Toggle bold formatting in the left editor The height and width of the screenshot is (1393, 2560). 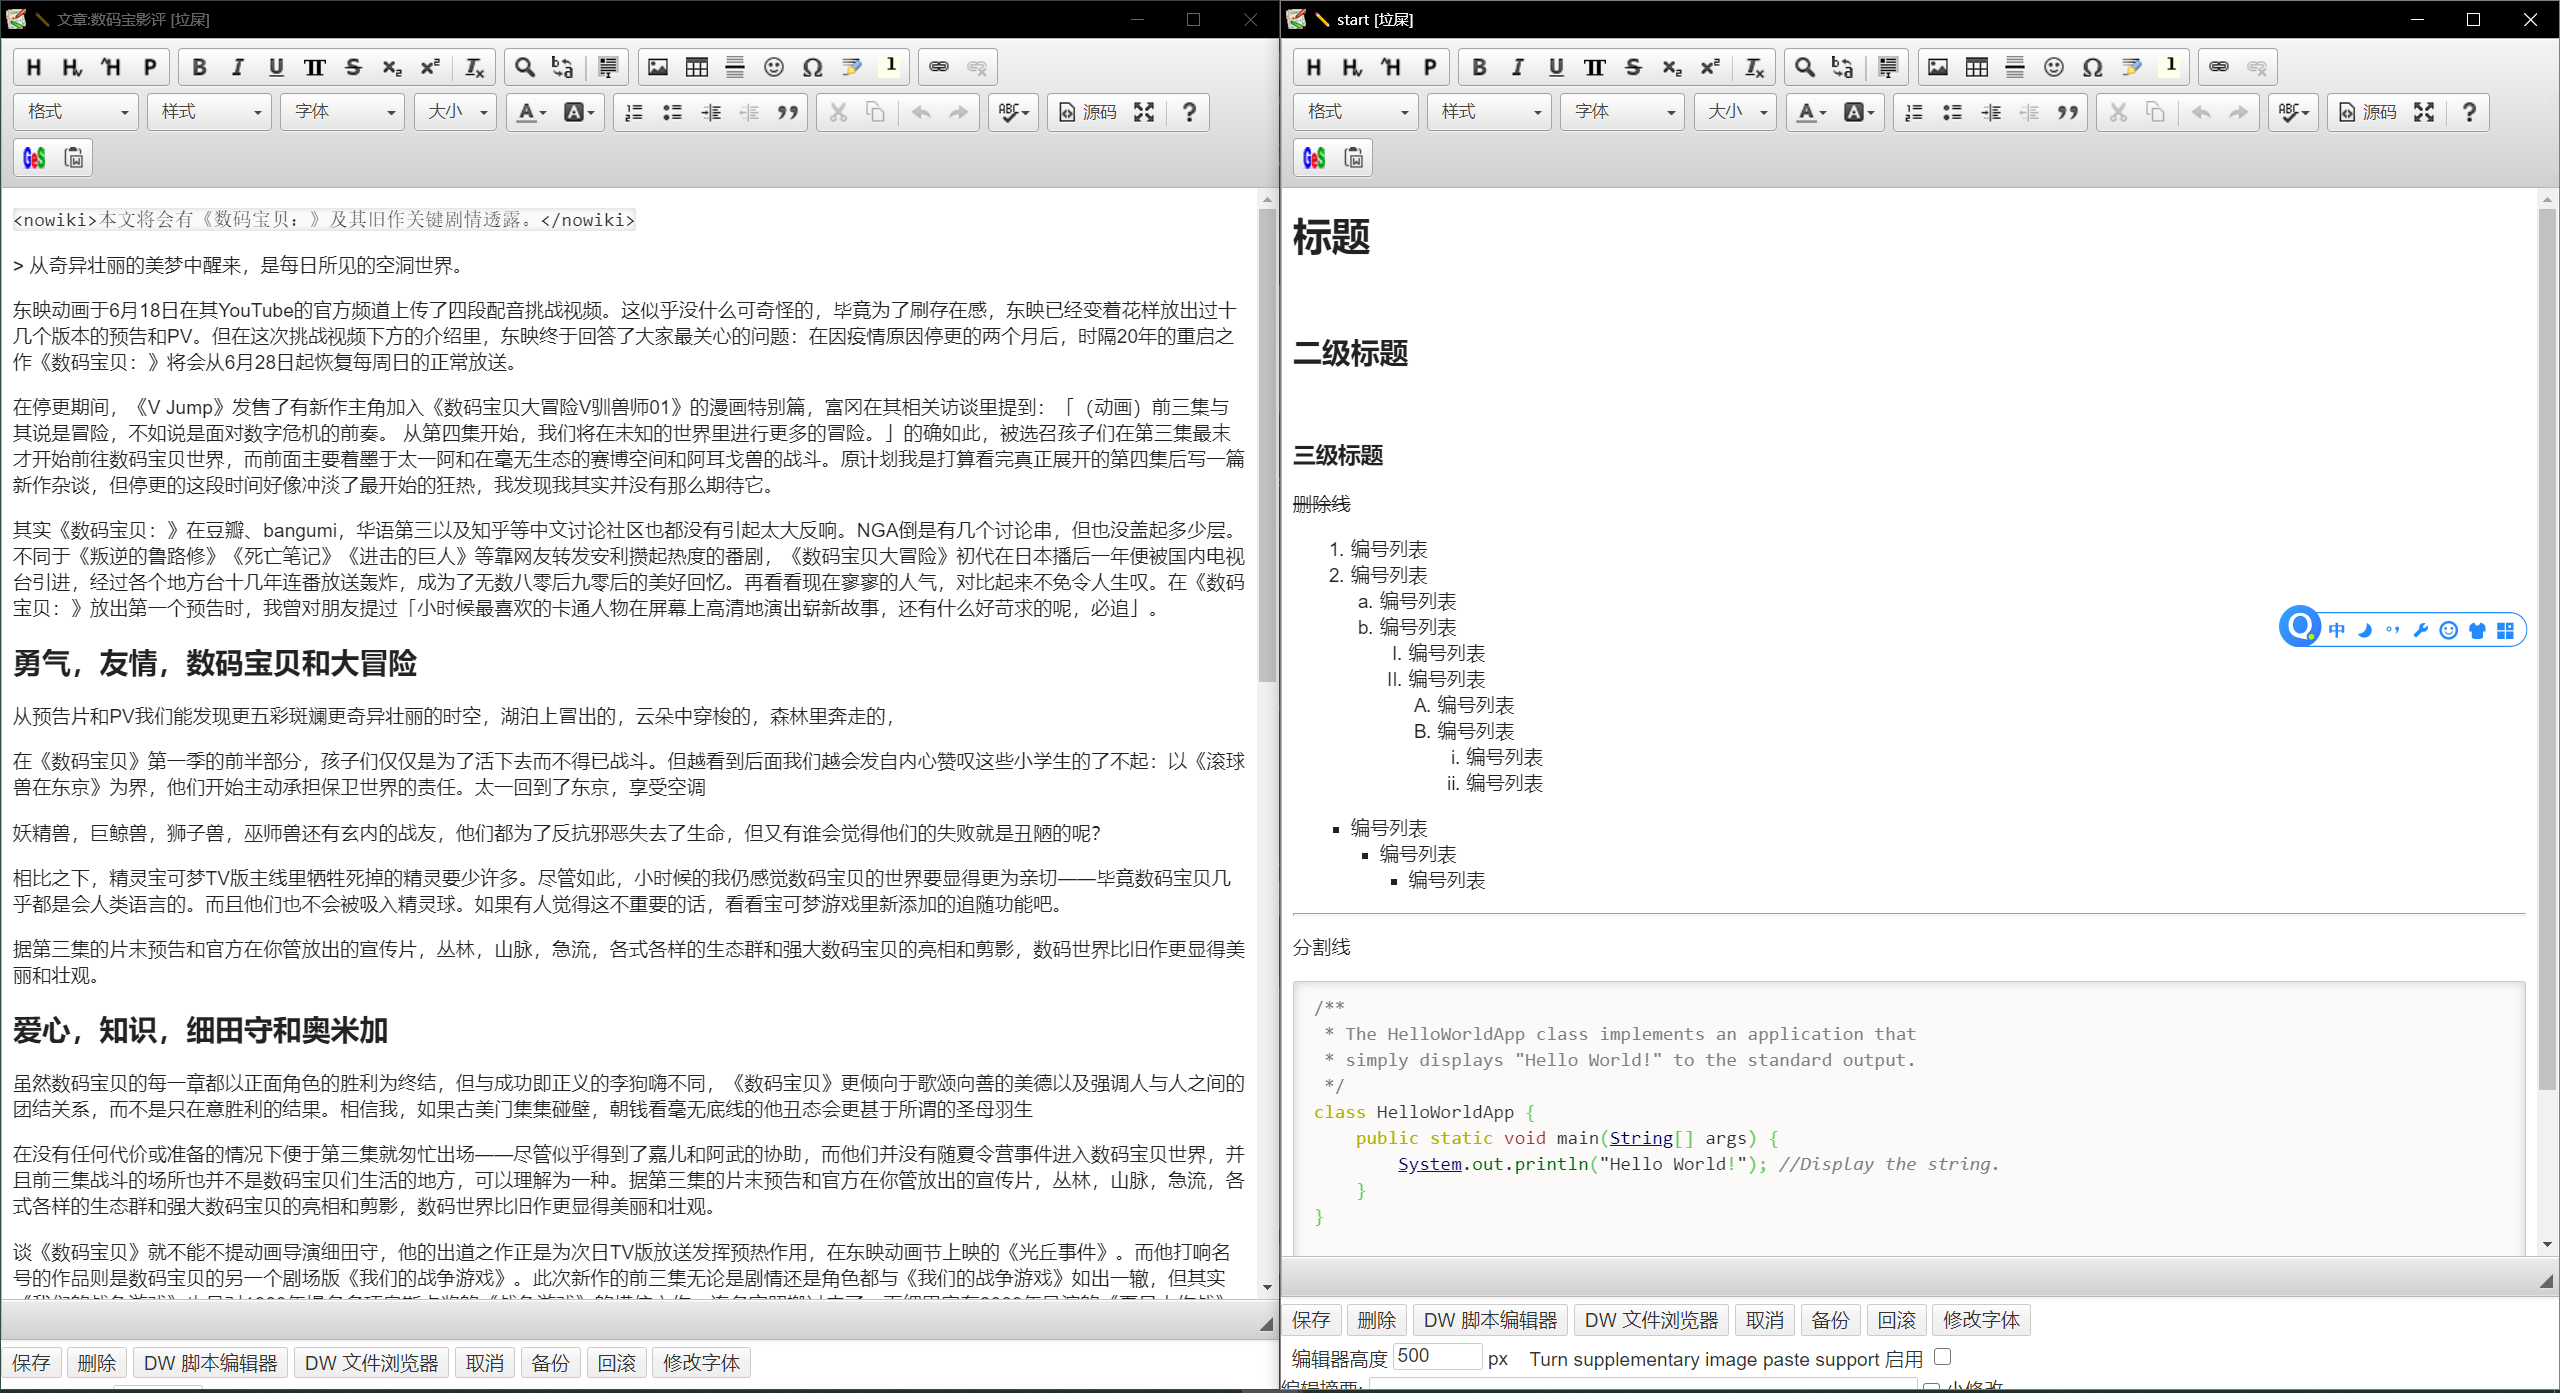(199, 67)
